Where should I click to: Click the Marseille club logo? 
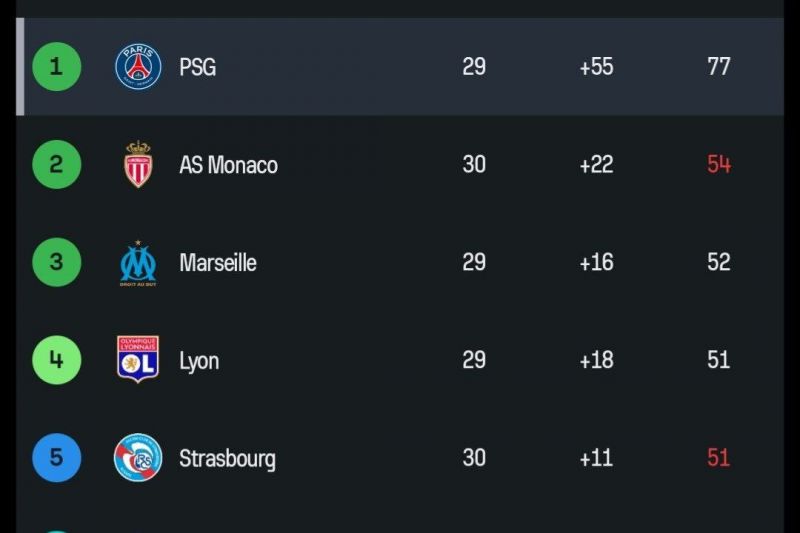pyautogui.click(x=138, y=263)
